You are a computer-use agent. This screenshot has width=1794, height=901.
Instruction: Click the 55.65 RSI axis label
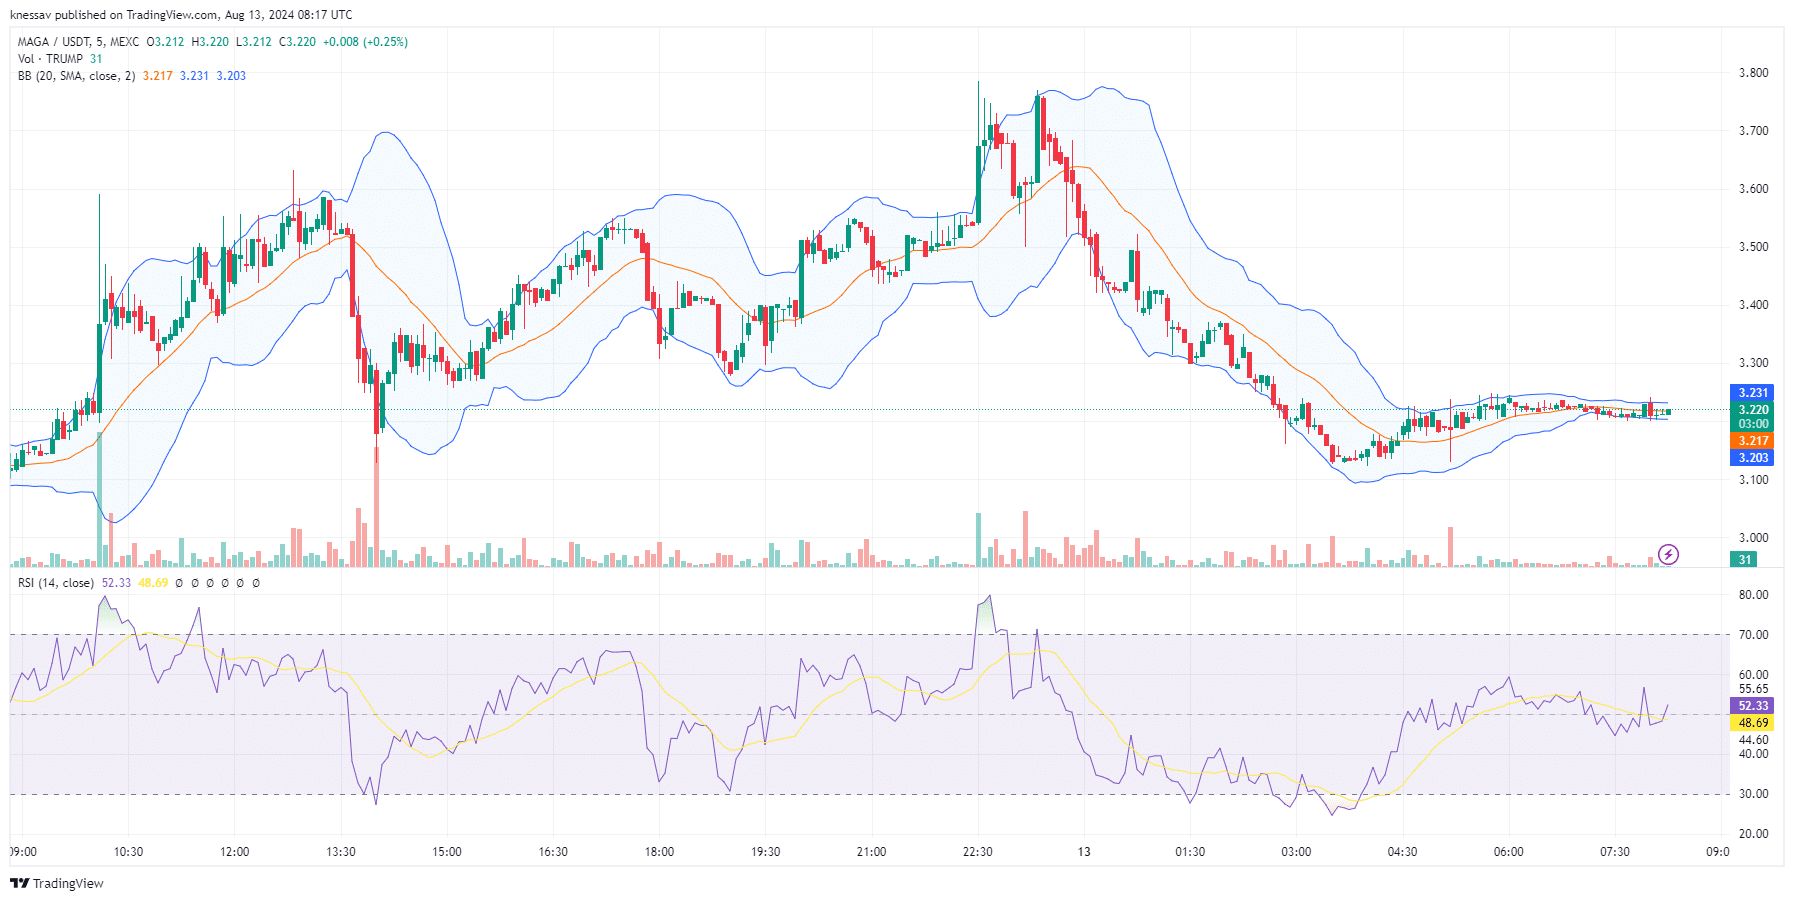[1753, 689]
